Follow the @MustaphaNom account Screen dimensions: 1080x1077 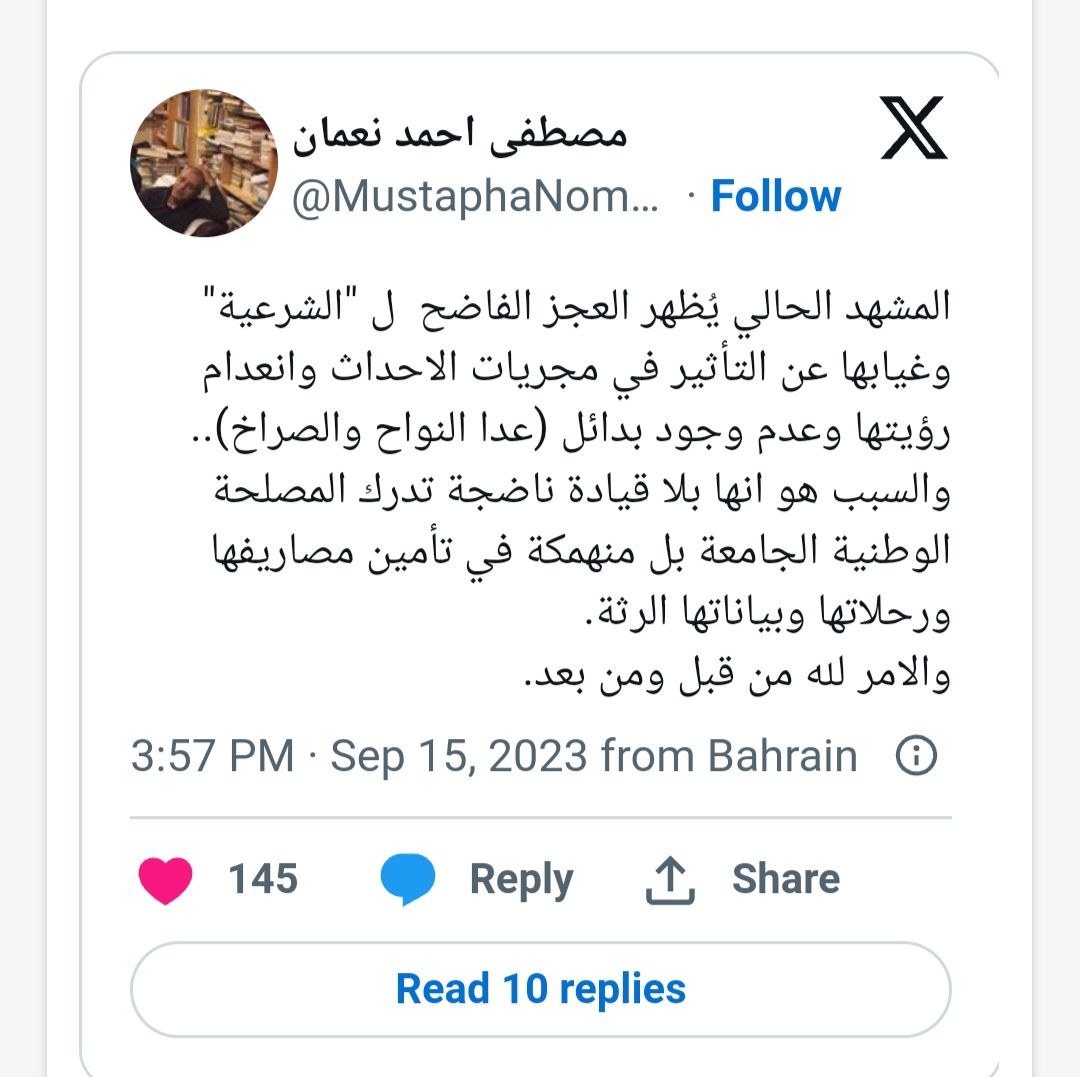[776, 196]
